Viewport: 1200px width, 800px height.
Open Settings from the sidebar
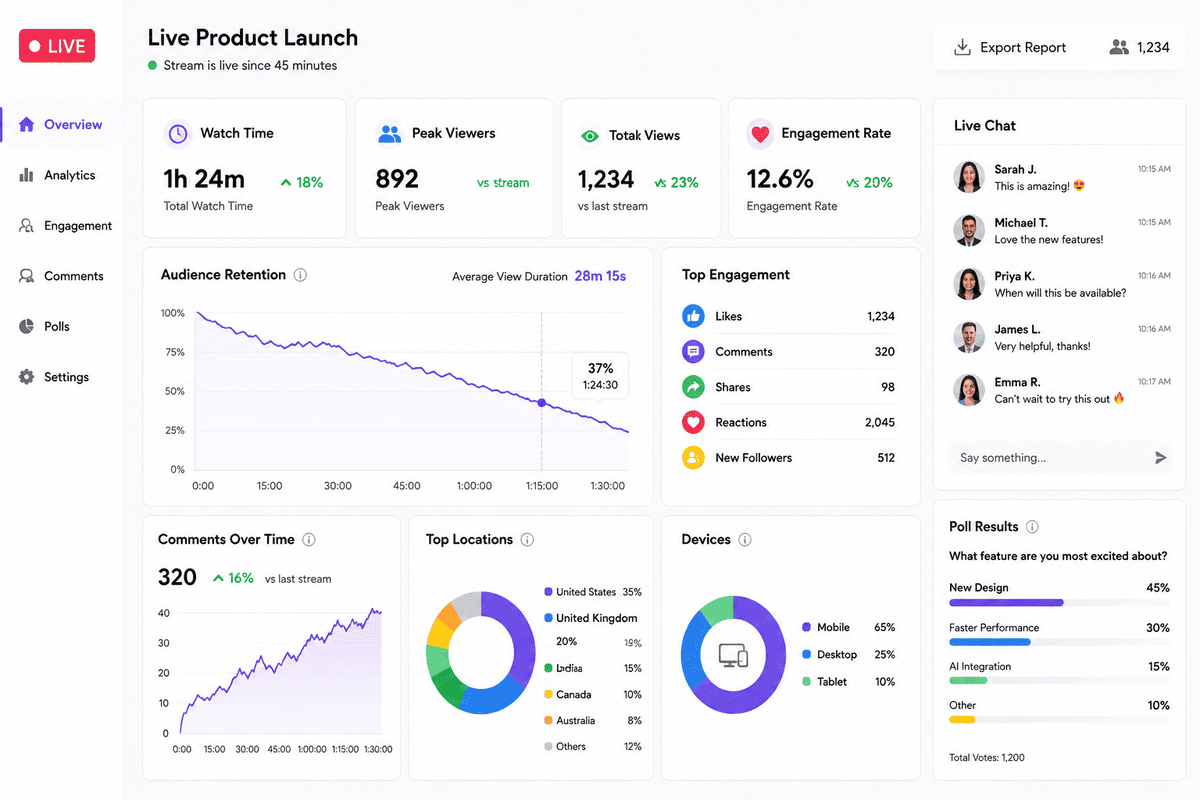pos(54,377)
